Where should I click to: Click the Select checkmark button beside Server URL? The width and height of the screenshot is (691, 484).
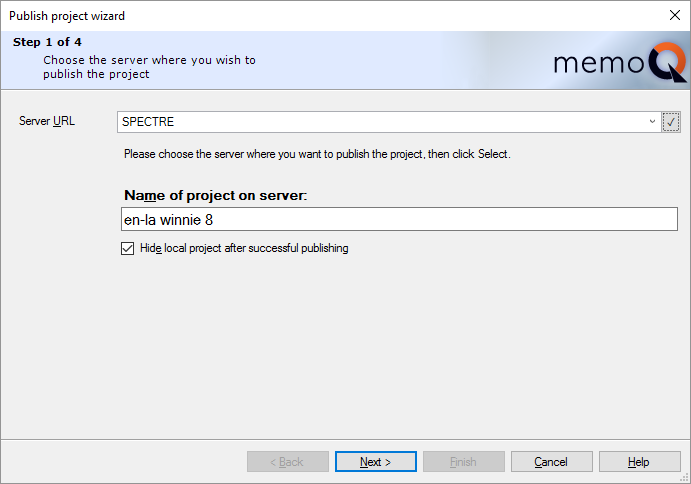[671, 122]
